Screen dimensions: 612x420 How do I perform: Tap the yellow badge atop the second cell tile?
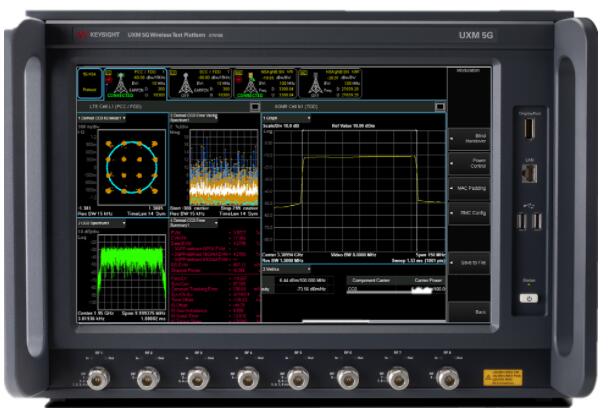173,73
